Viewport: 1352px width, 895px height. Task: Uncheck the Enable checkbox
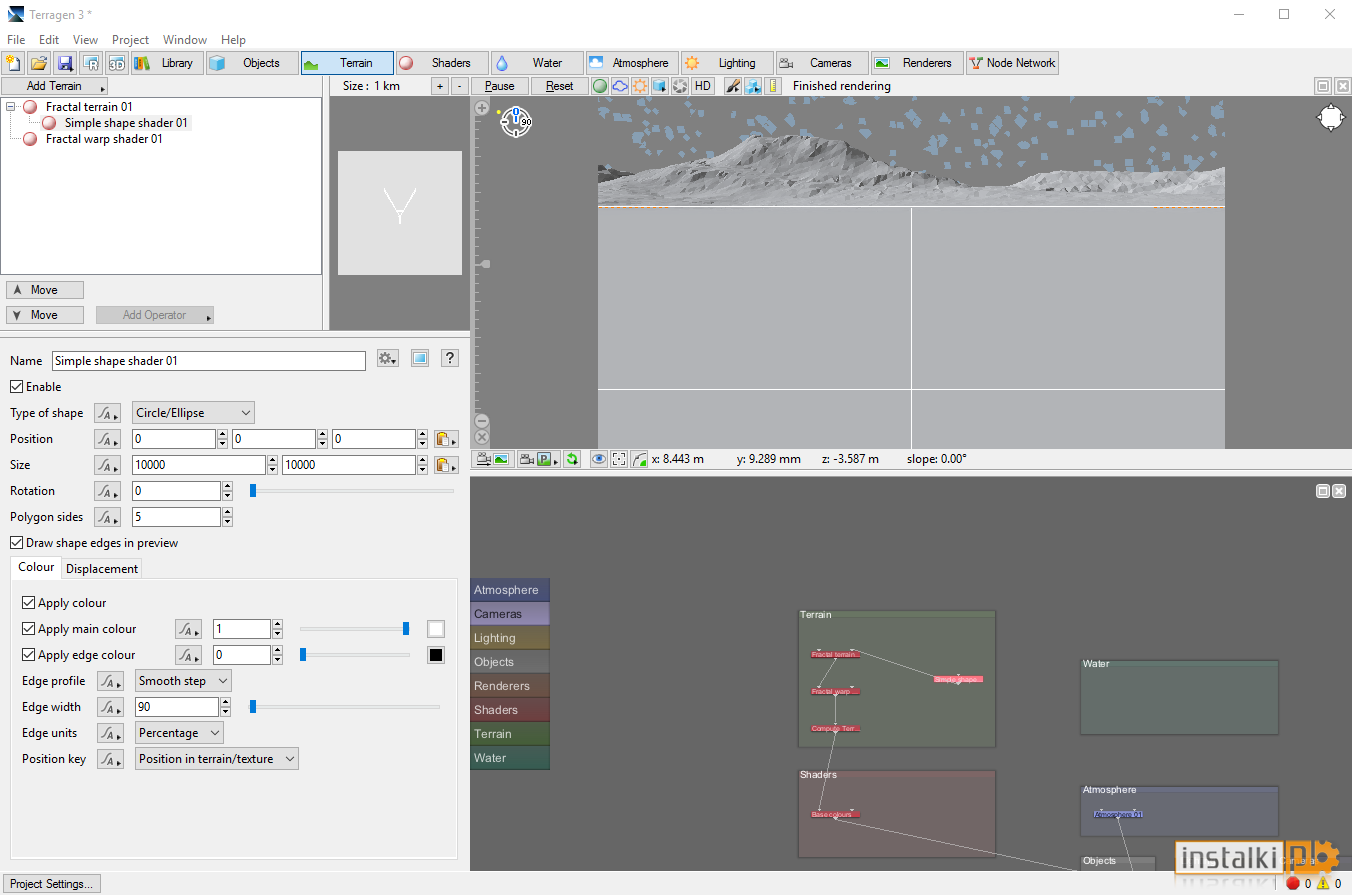pos(17,387)
